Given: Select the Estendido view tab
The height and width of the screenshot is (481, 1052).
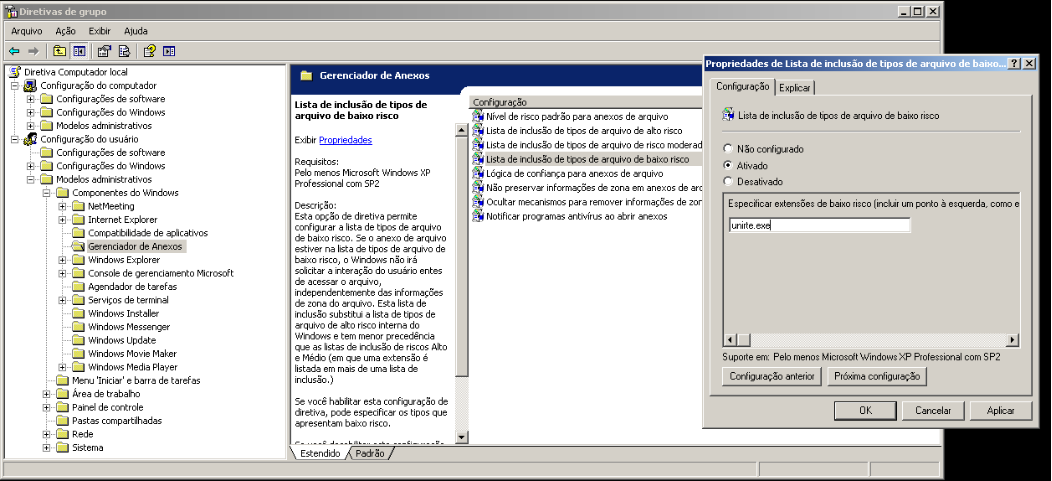Looking at the screenshot, I should [x=320, y=453].
